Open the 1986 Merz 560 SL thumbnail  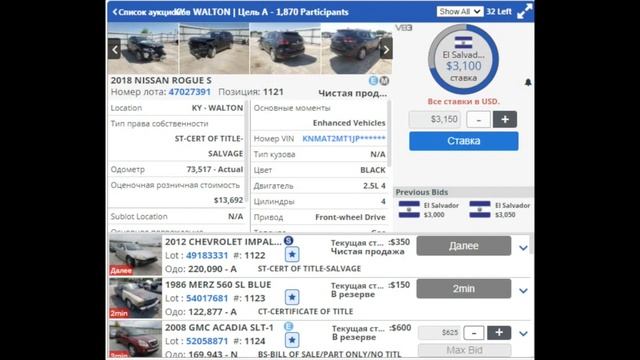click(x=135, y=298)
